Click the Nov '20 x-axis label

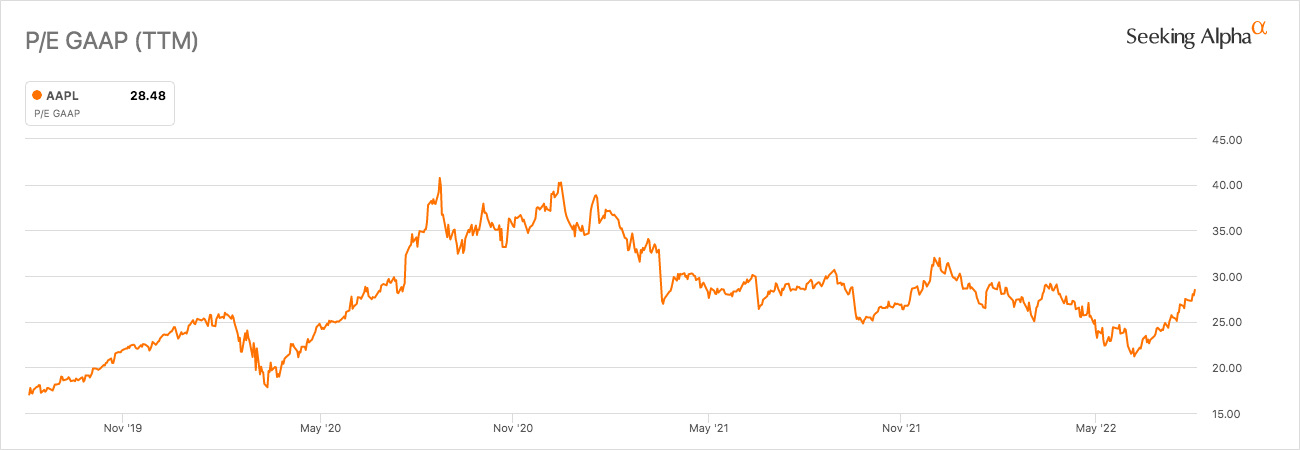point(513,429)
